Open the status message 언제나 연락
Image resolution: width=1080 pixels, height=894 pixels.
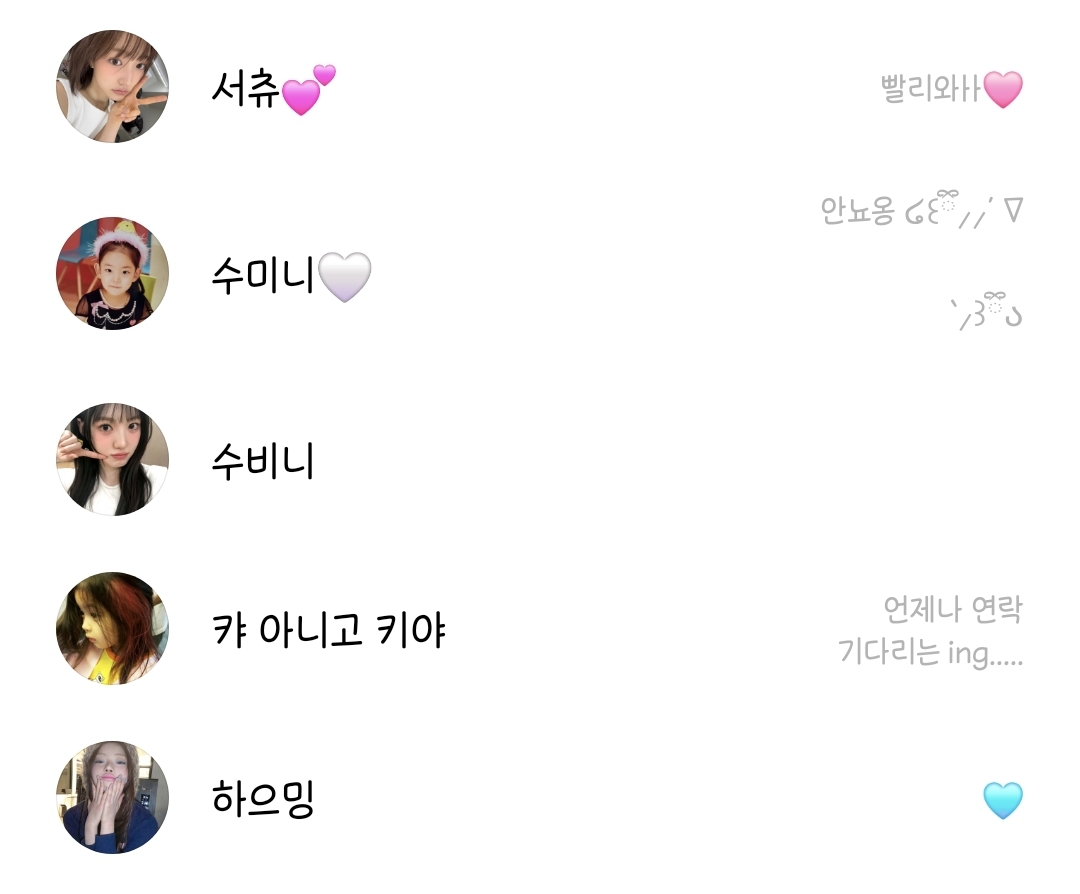(x=953, y=609)
